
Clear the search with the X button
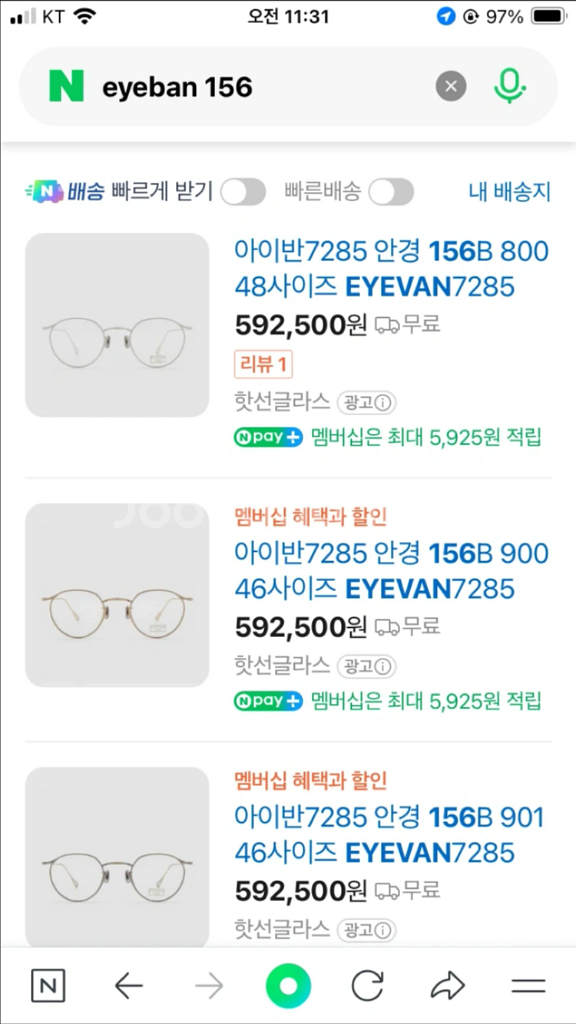point(450,86)
